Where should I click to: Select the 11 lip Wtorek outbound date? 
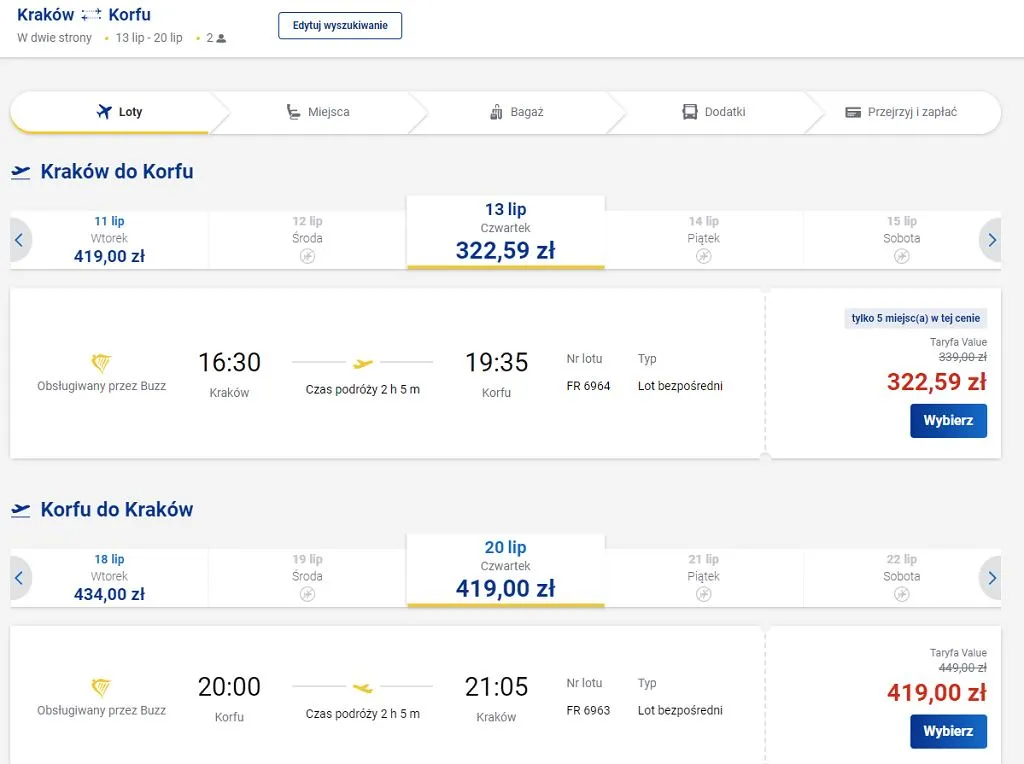[x=109, y=240]
